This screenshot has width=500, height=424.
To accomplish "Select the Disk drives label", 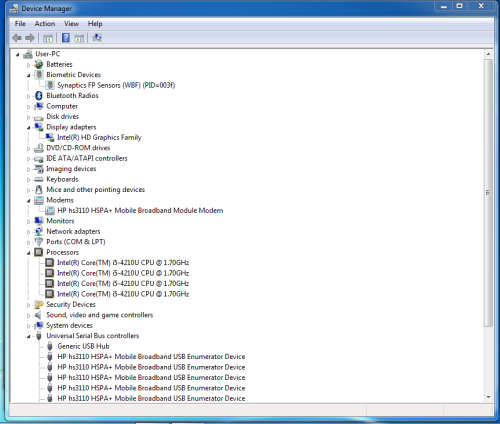I will 63,116.
